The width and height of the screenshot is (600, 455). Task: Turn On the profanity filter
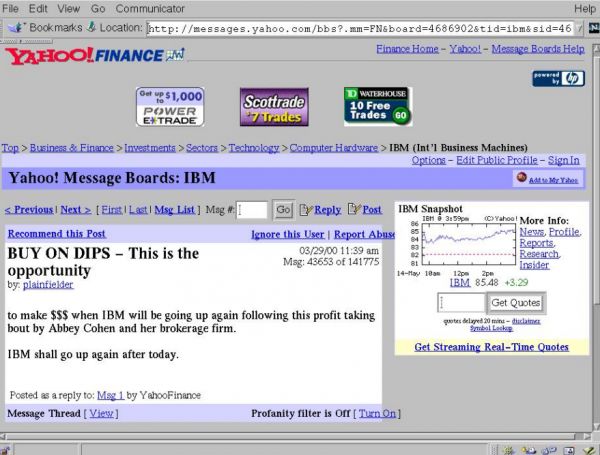coord(377,413)
